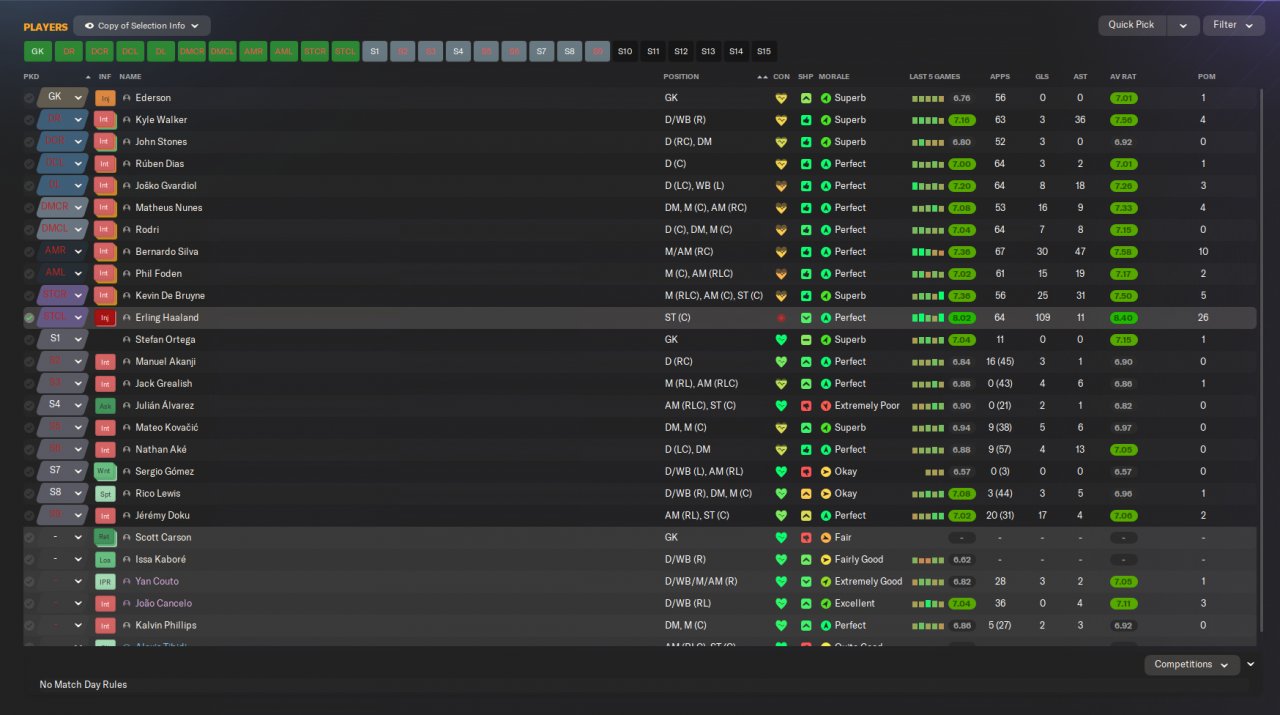The image size is (1280, 715).
Task: Sort by the Morale column header
Action: click(835, 77)
